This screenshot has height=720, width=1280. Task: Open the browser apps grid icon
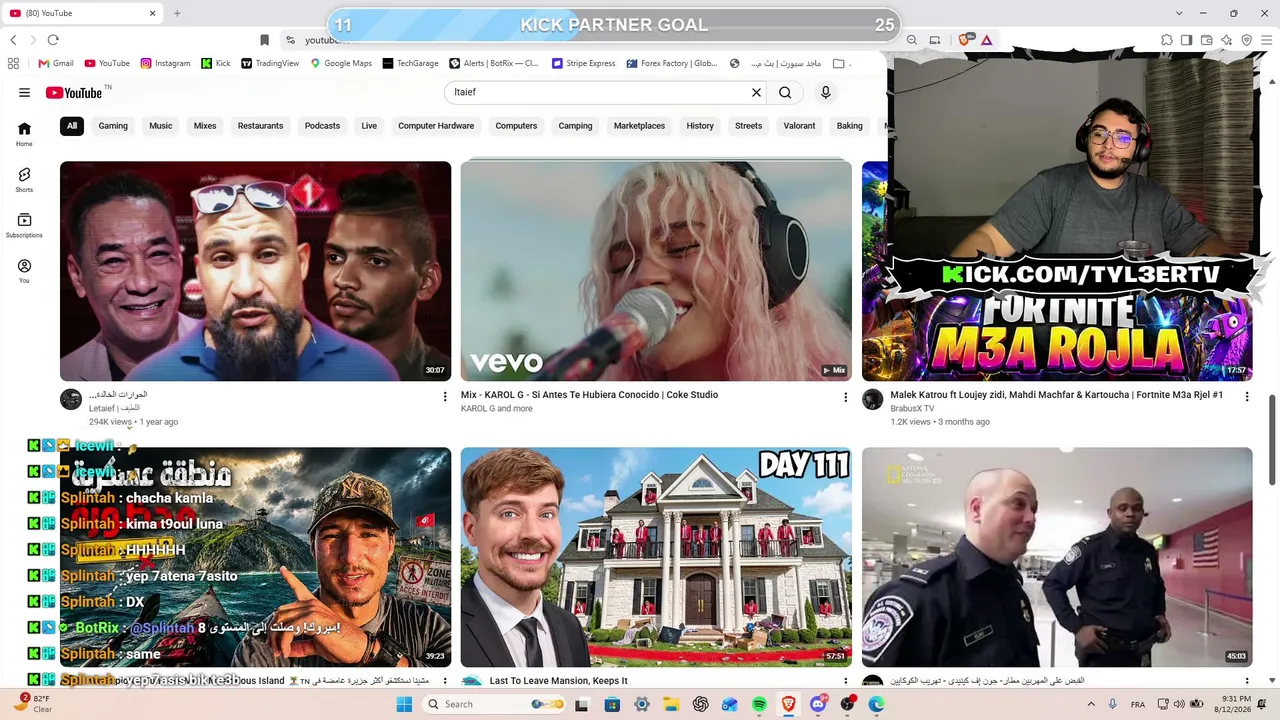pyautogui.click(x=13, y=63)
